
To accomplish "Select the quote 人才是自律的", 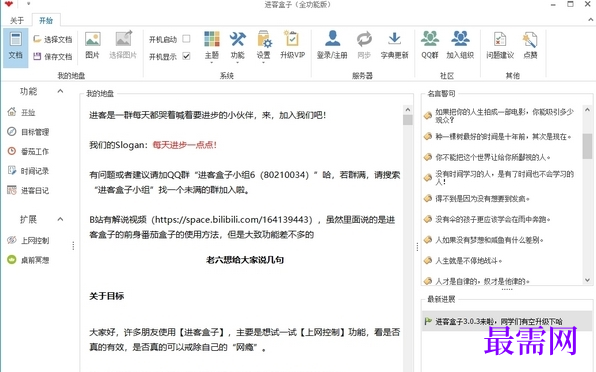I will click(x=482, y=282).
